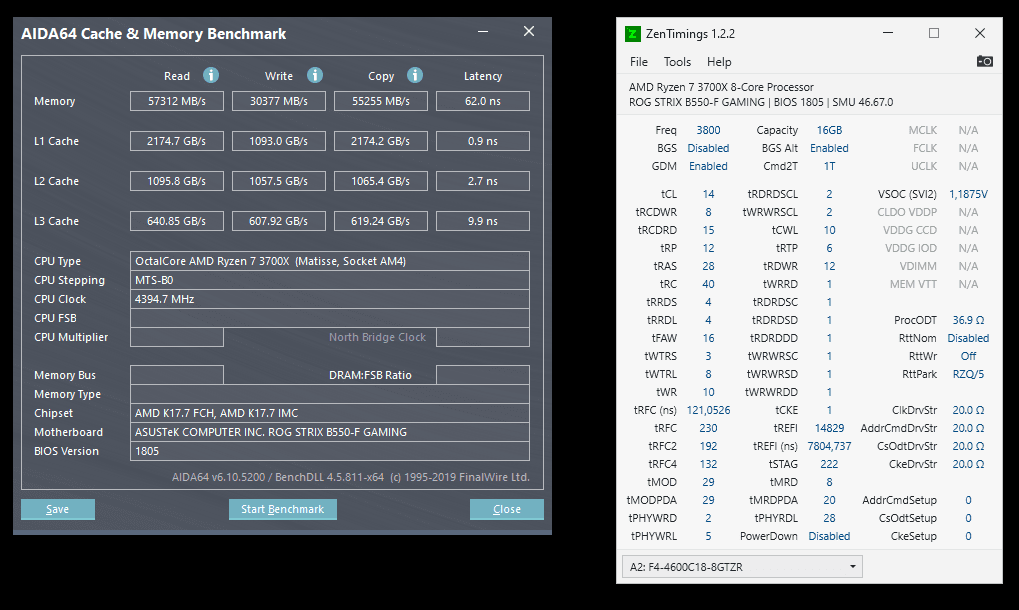Viewport: 1019px width, 610px height.
Task: Click Memory Copy value 55255 MB/s
Action: pos(381,101)
